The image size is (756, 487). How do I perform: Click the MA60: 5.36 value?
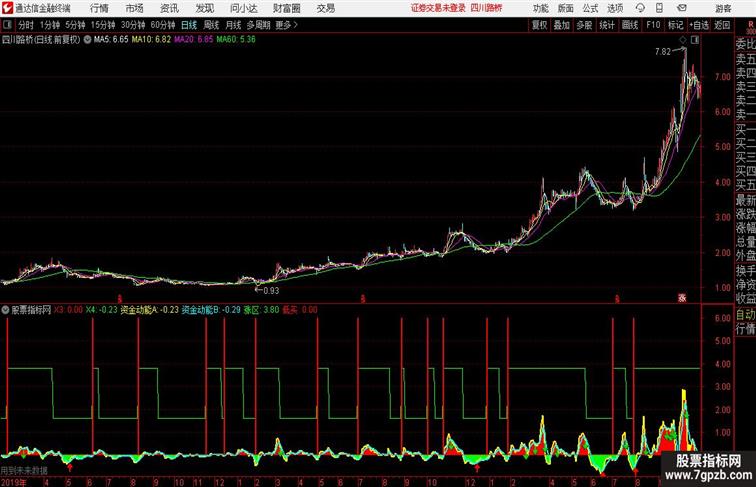tap(236, 40)
